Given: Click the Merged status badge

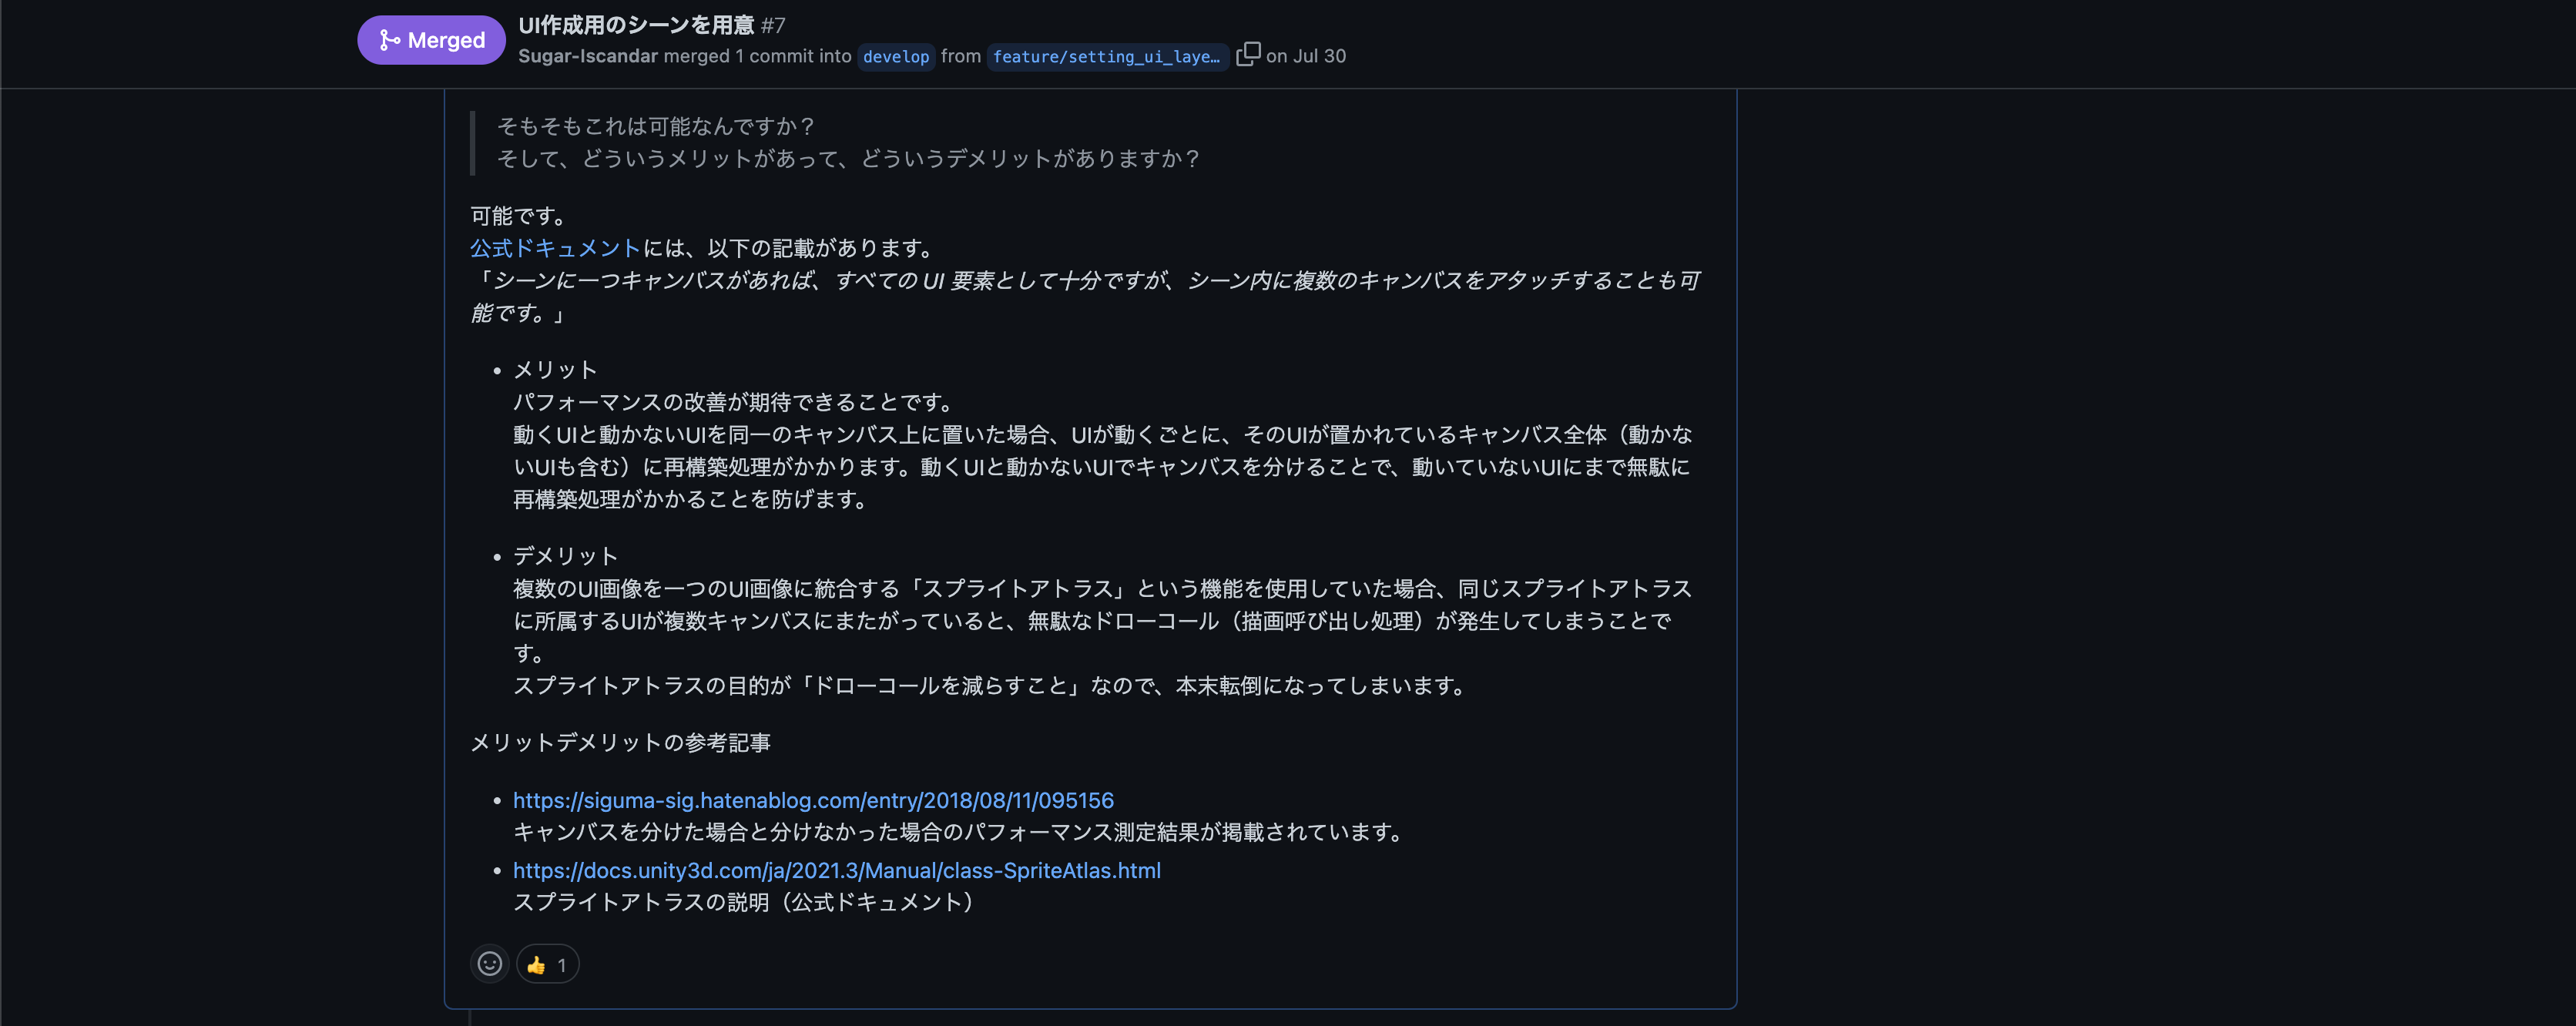Looking at the screenshot, I should pyautogui.click(x=431, y=40).
